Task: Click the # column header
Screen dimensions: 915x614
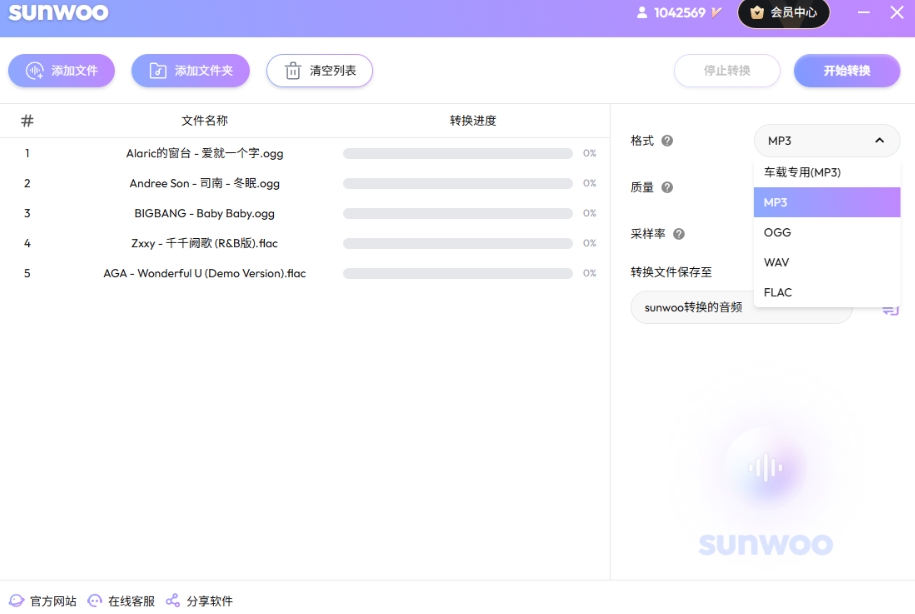Action: [27, 121]
